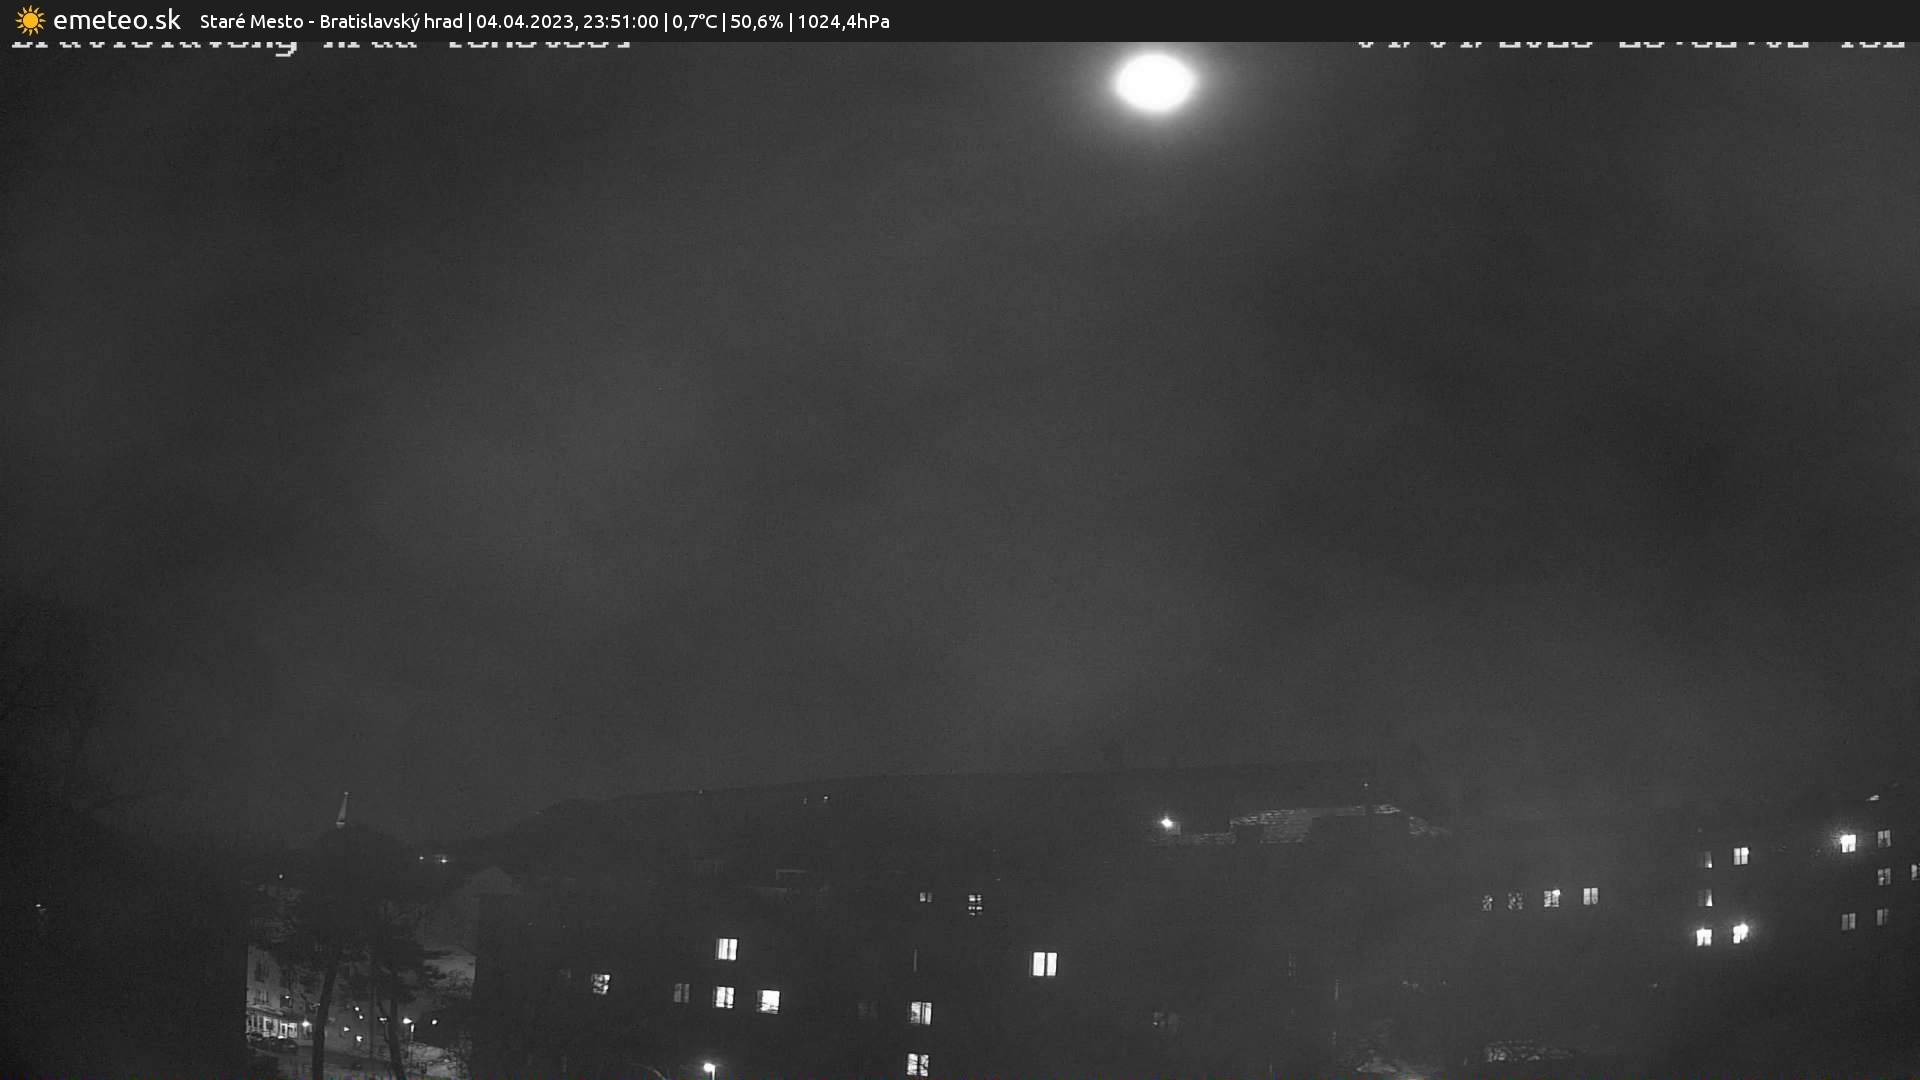1920x1080 pixels.
Task: Click the 1024,4hPa pressure reading
Action: (x=843, y=21)
